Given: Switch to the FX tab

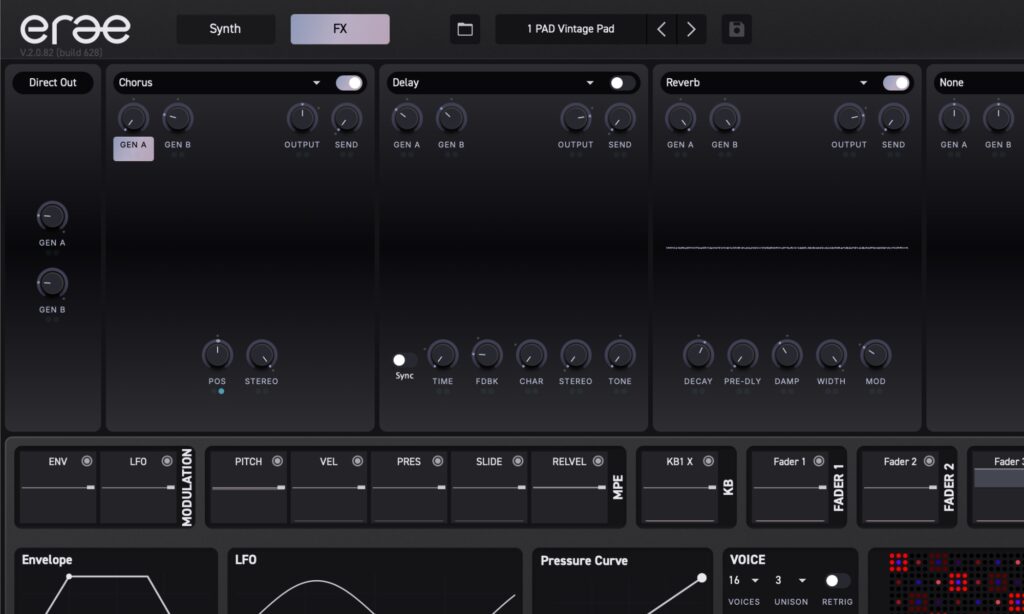Looking at the screenshot, I should (x=340, y=29).
